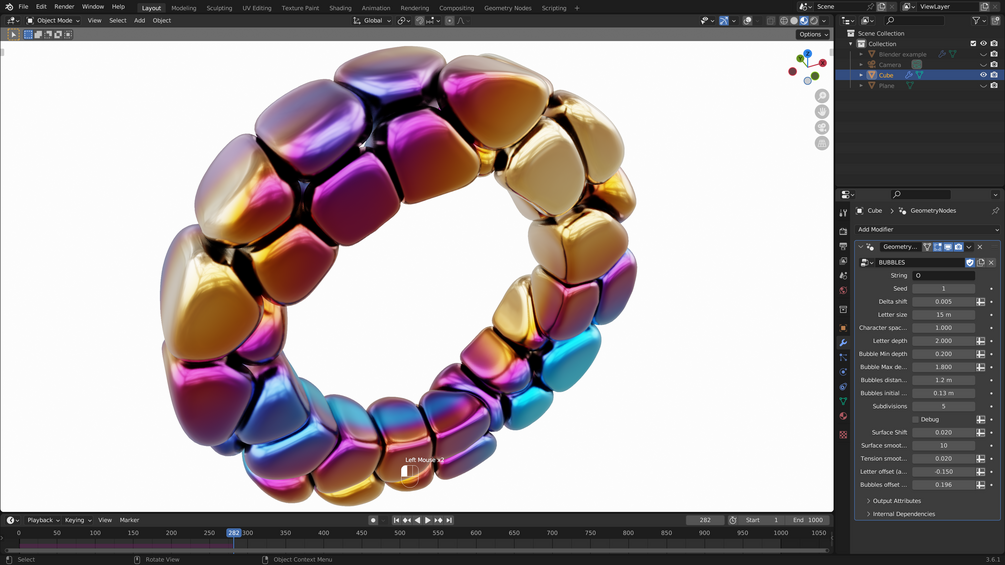Toggle Collection exclude checkbox in outliner
This screenshot has width=1005, height=565.
973,44
